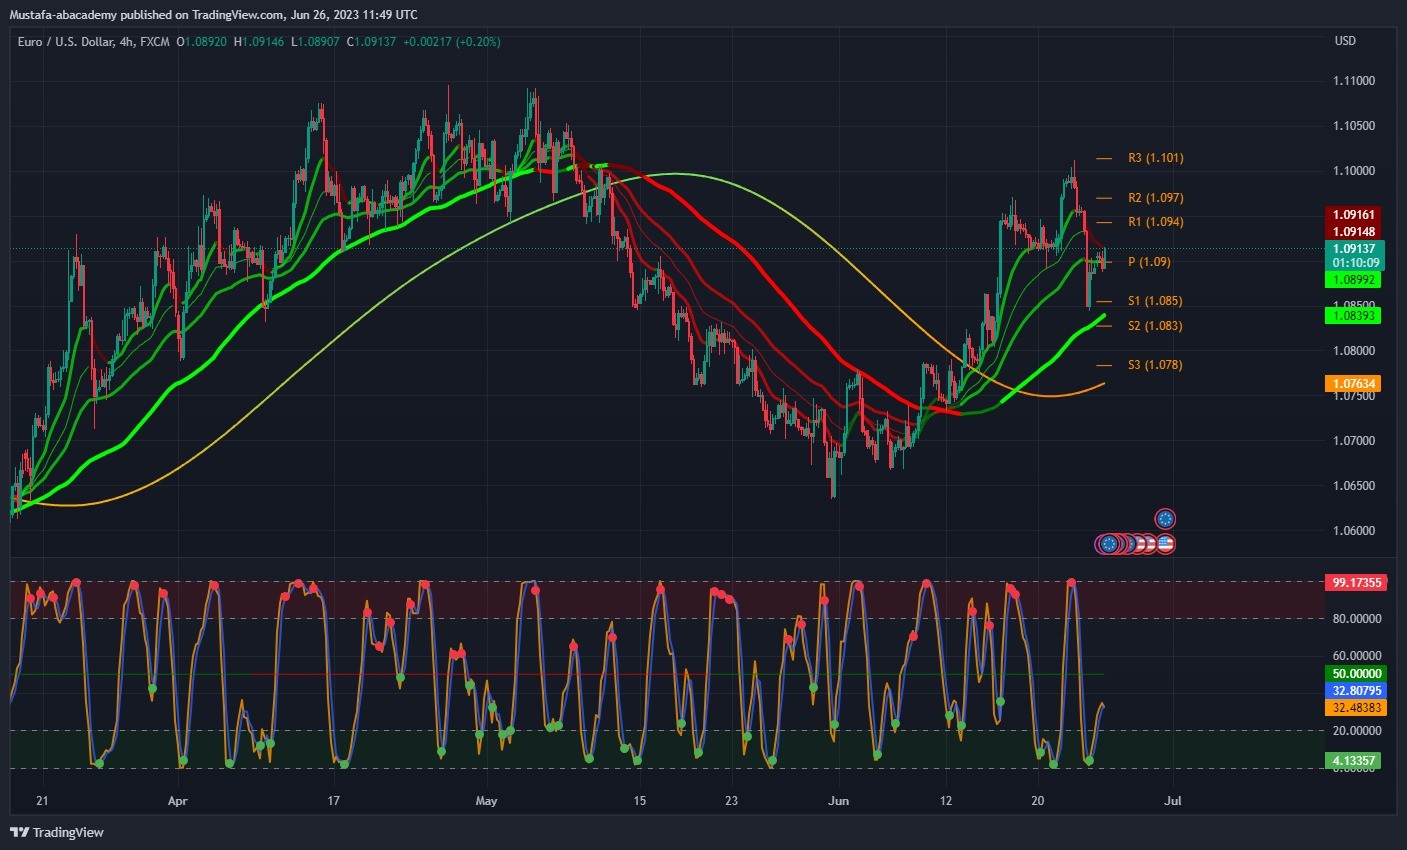Select the current price label 1.09137
Image resolution: width=1407 pixels, height=850 pixels.
coord(1353,248)
